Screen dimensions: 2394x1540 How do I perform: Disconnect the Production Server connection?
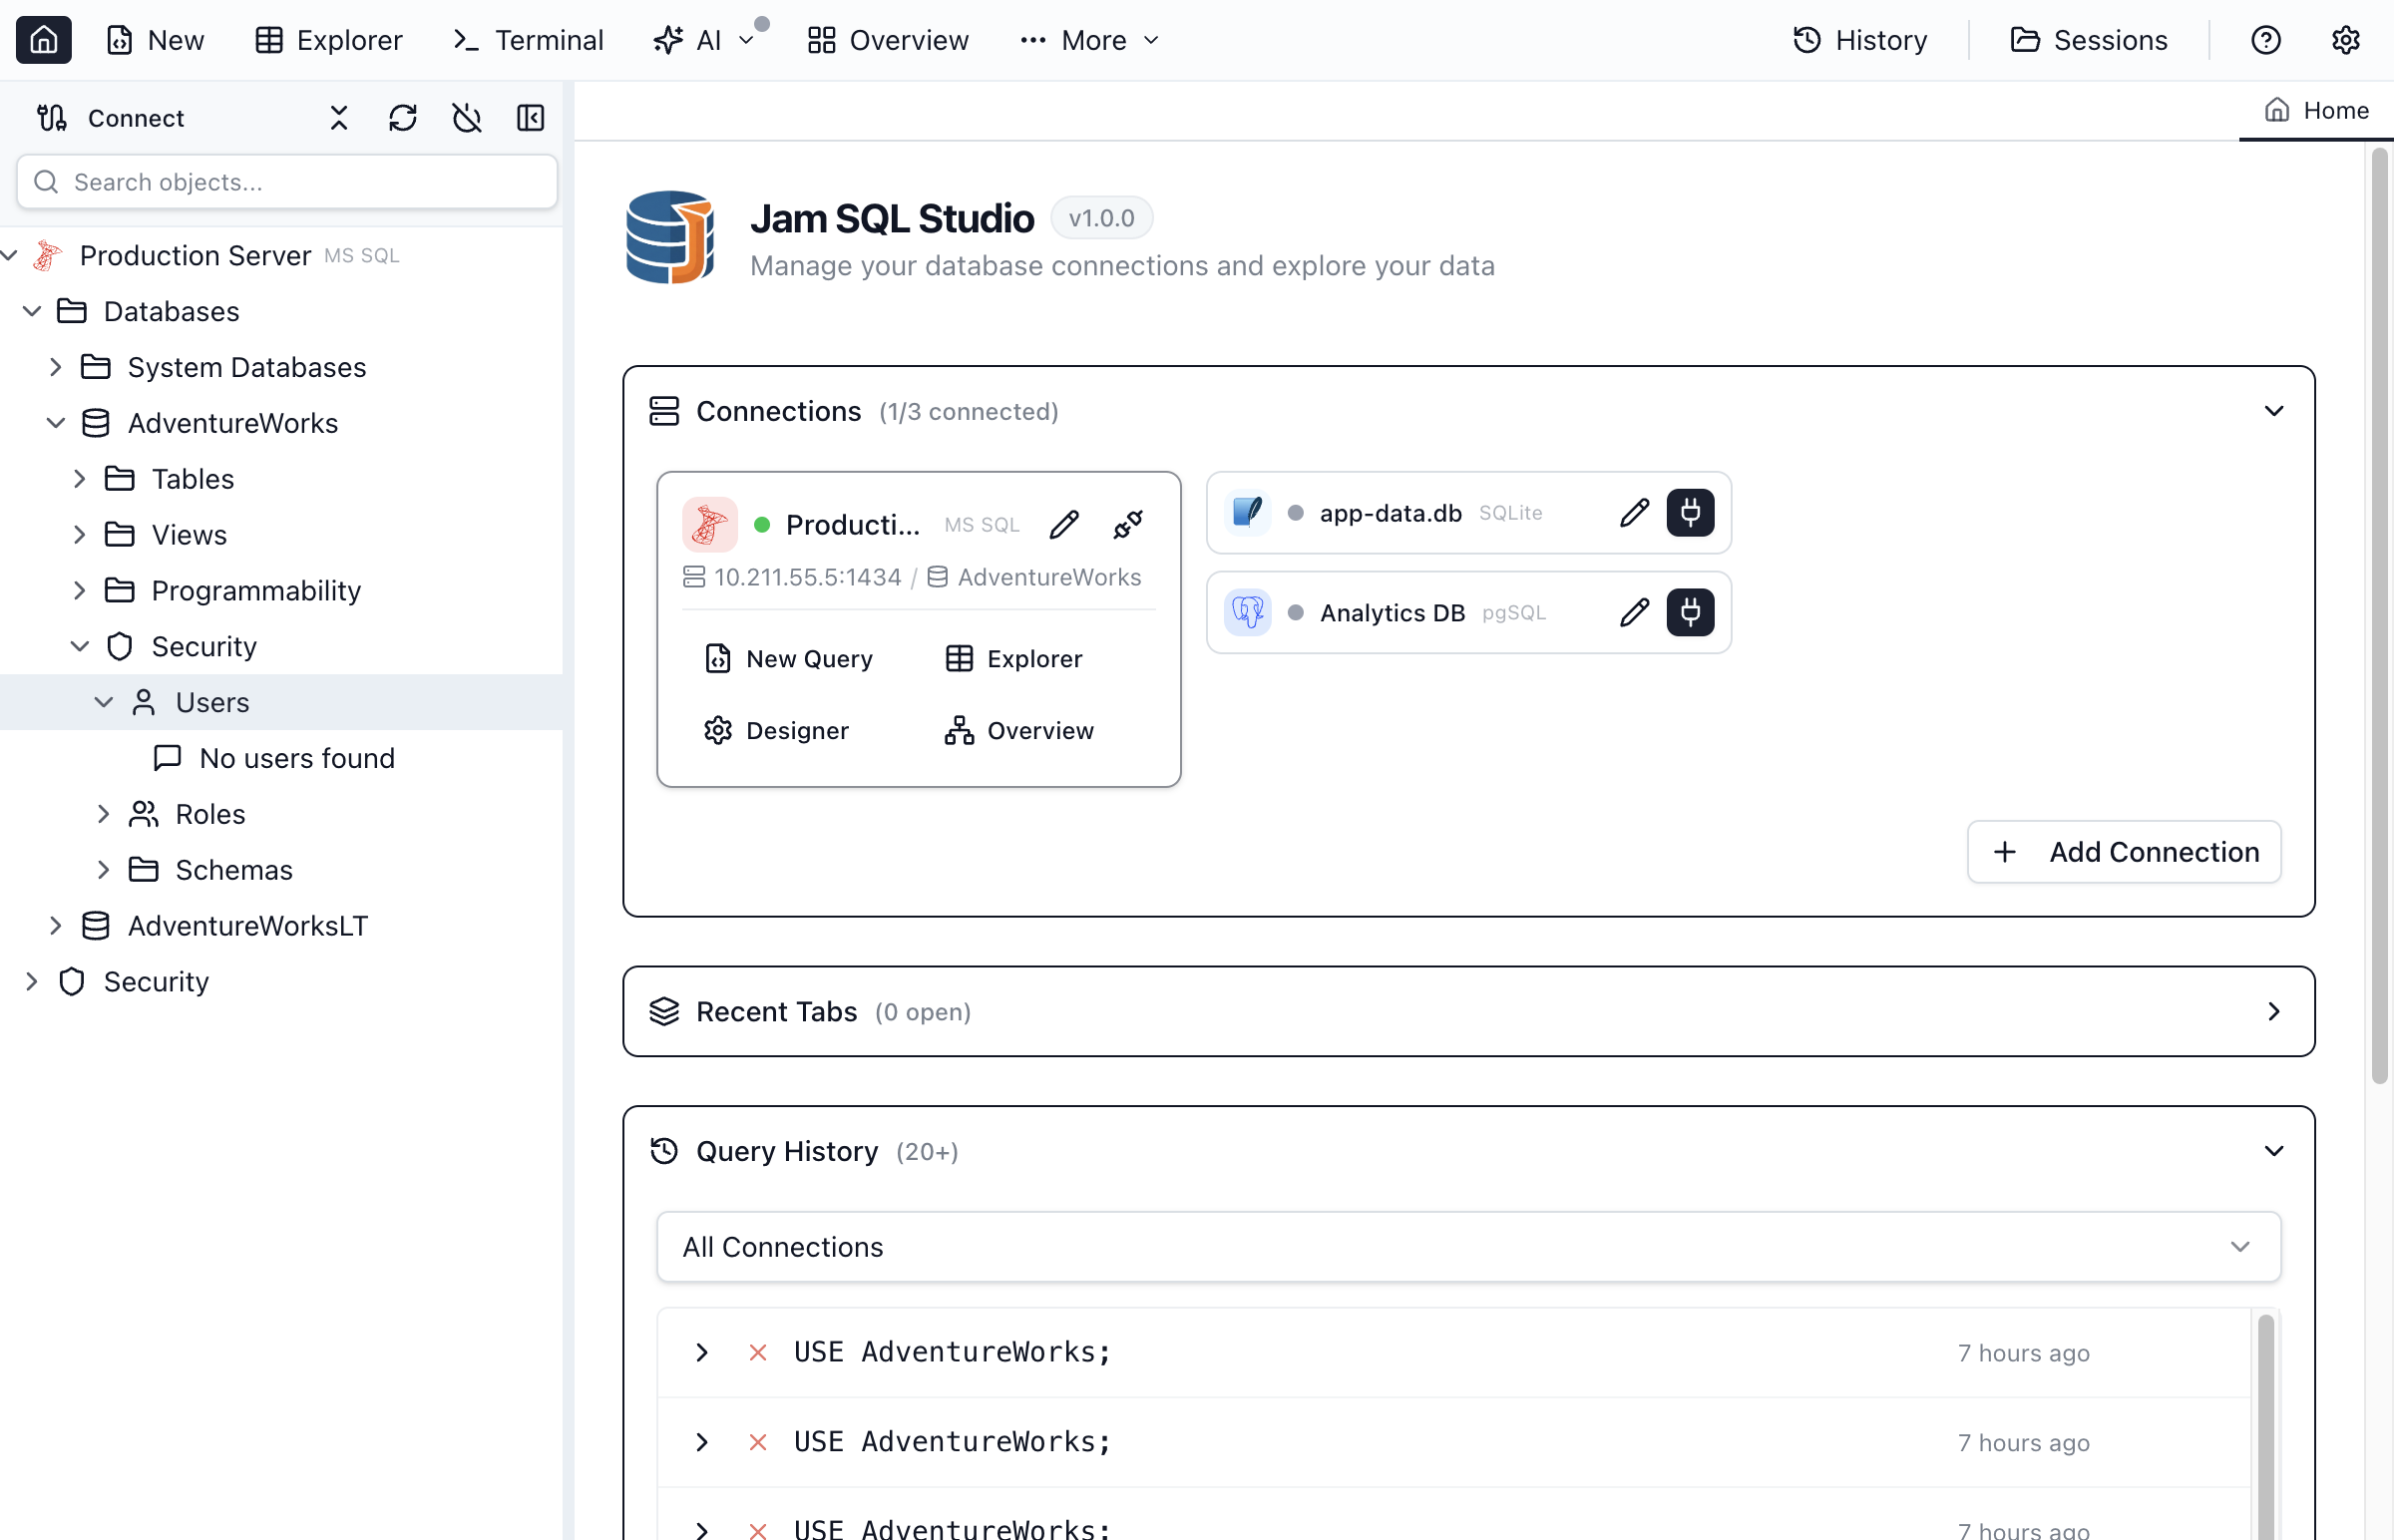(1128, 523)
